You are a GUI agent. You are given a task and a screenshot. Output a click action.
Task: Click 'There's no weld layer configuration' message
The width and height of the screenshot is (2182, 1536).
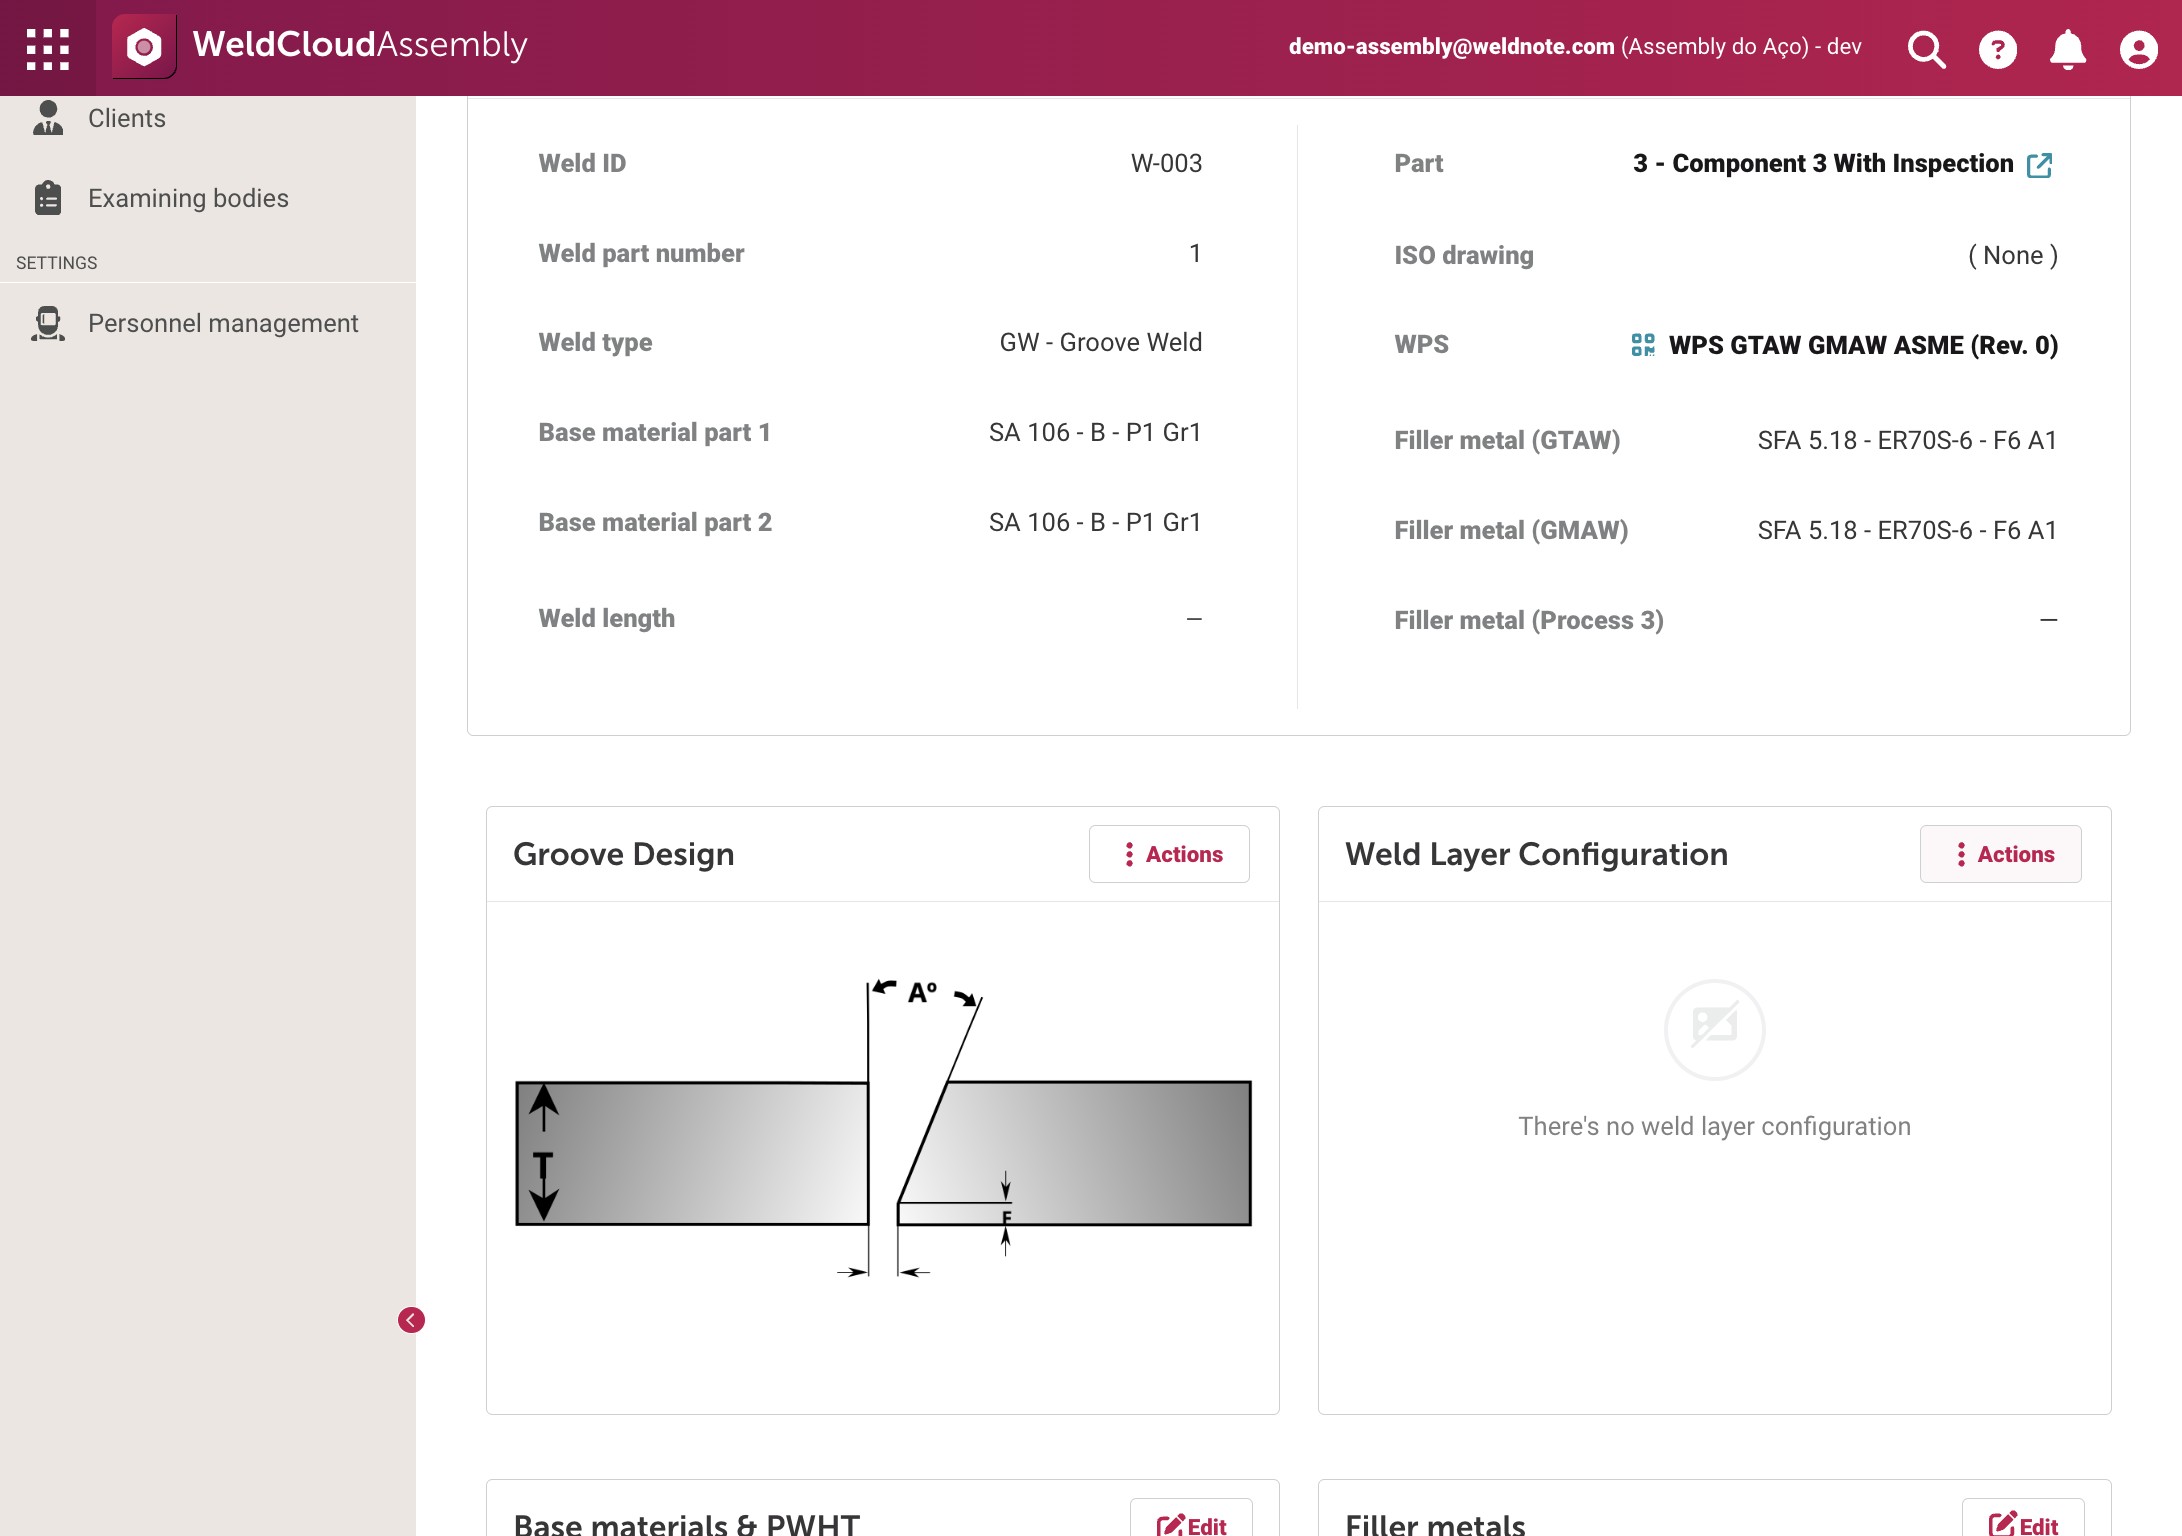pos(1714,1126)
